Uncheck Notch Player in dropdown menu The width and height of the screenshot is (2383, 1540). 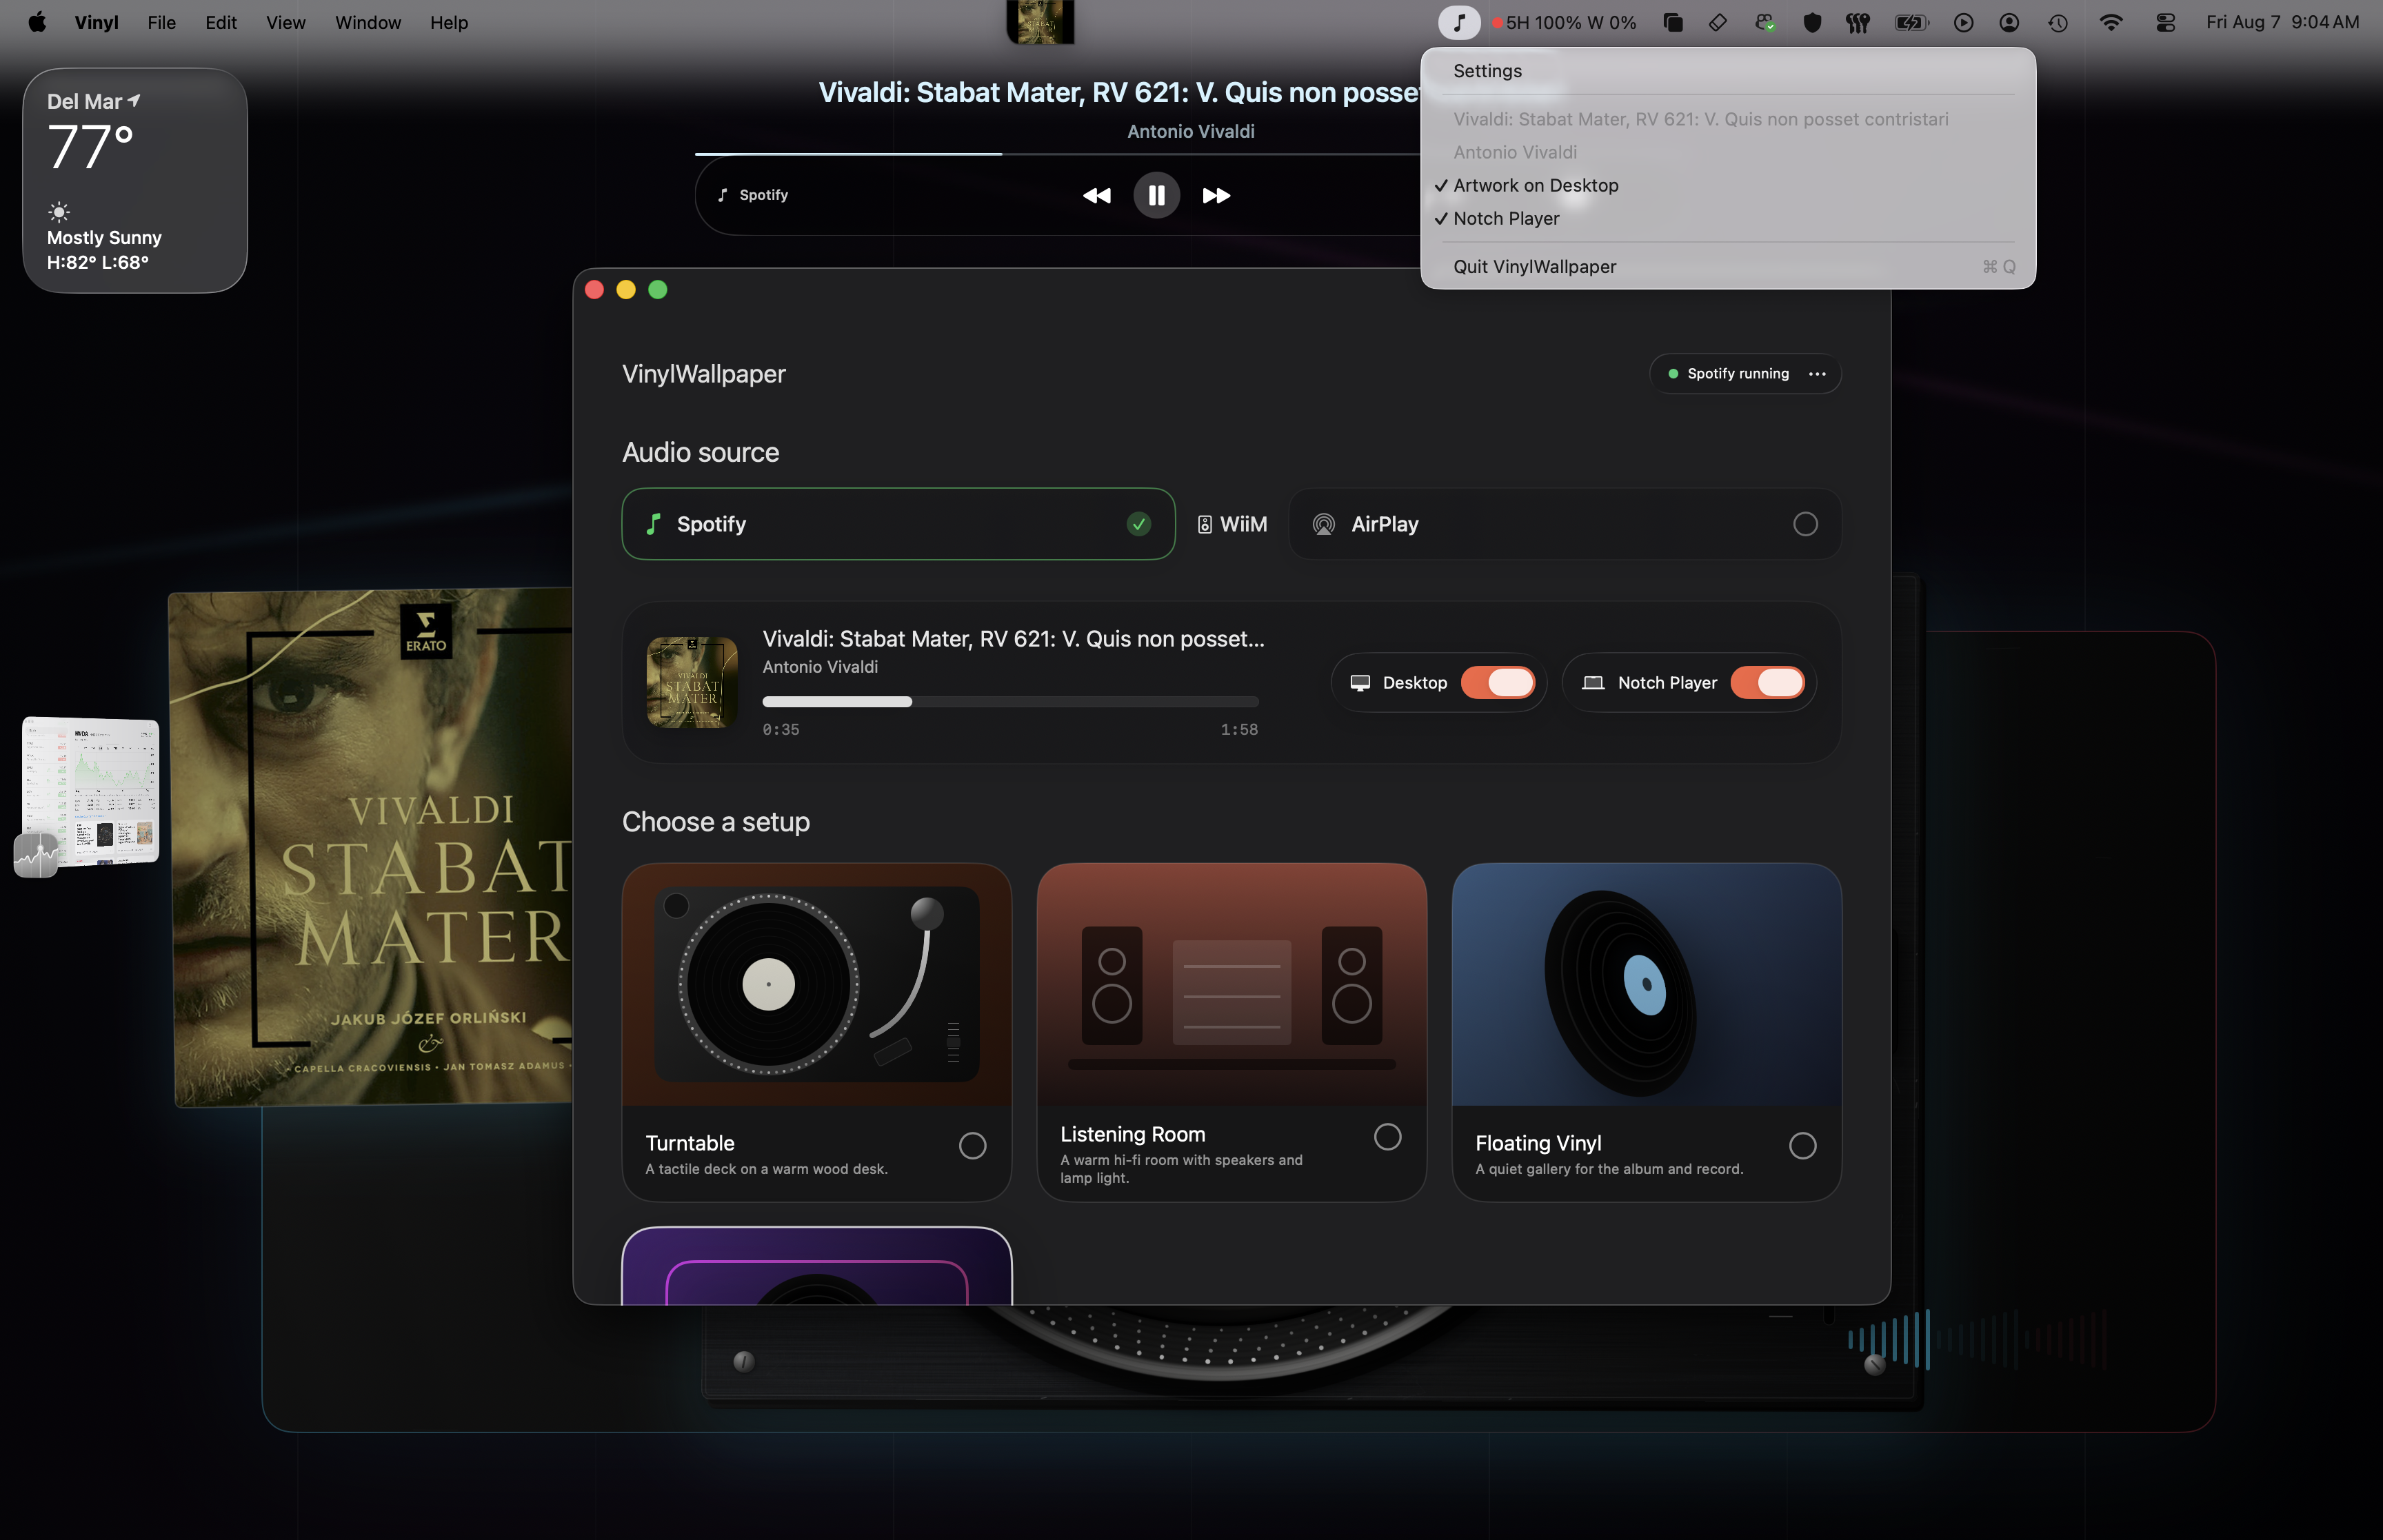(1728, 219)
